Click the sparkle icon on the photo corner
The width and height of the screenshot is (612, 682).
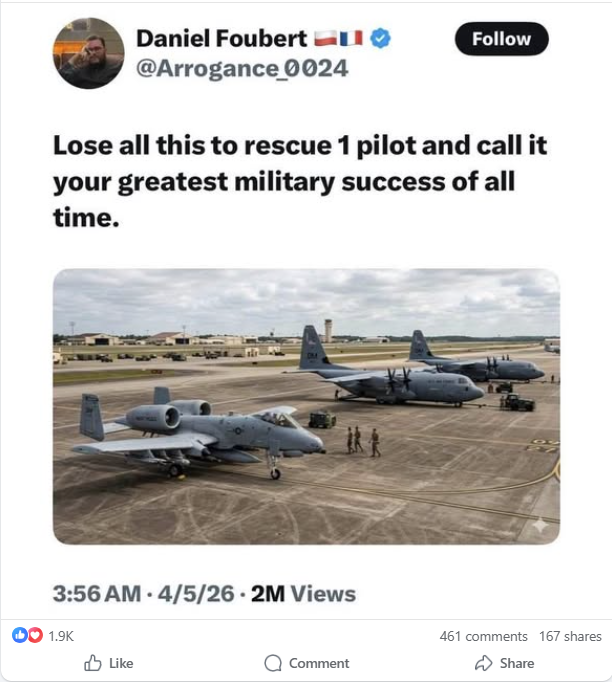[540, 524]
